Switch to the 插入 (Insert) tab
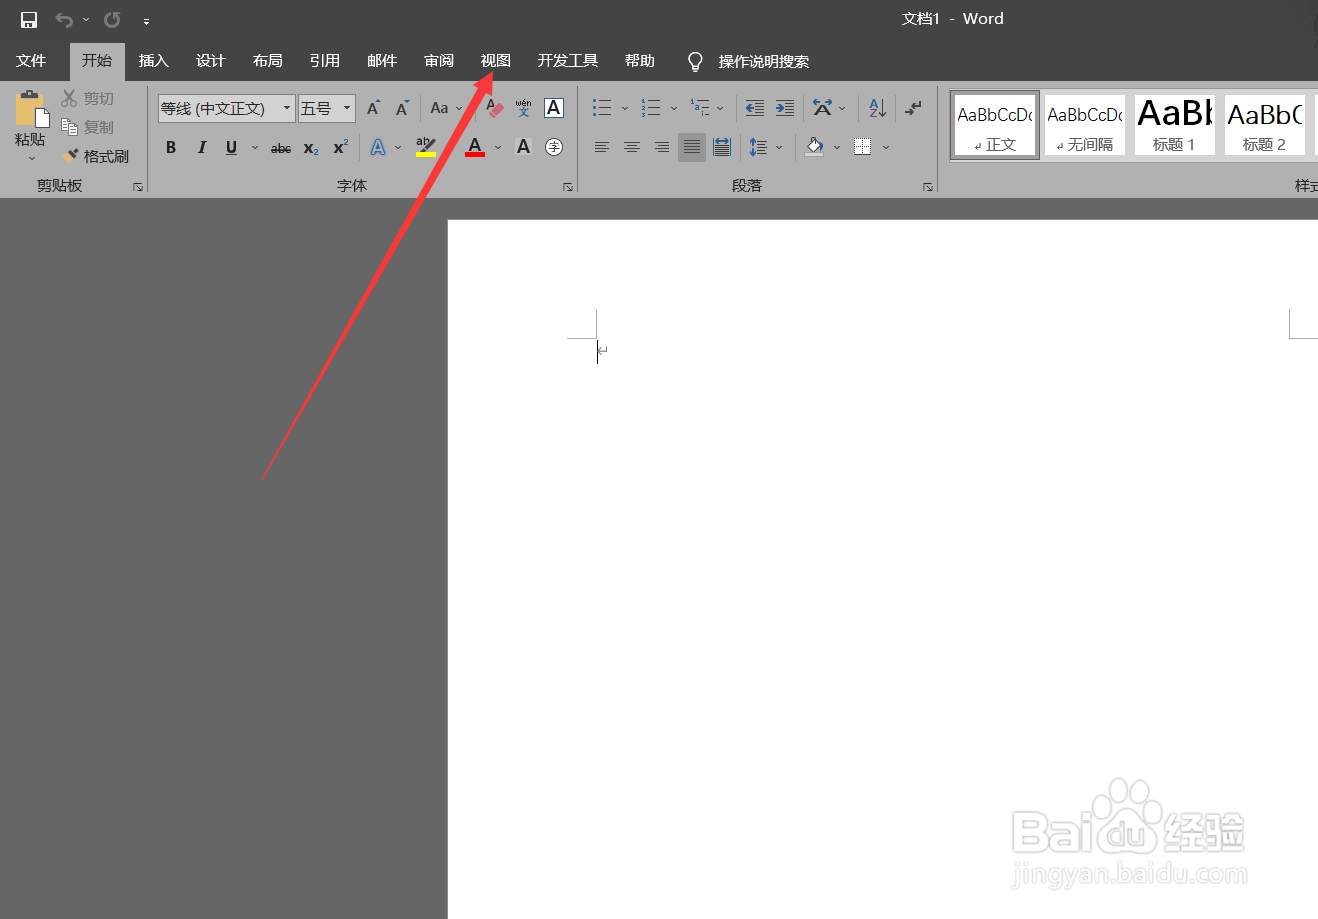Viewport: 1318px width, 919px height. [154, 61]
